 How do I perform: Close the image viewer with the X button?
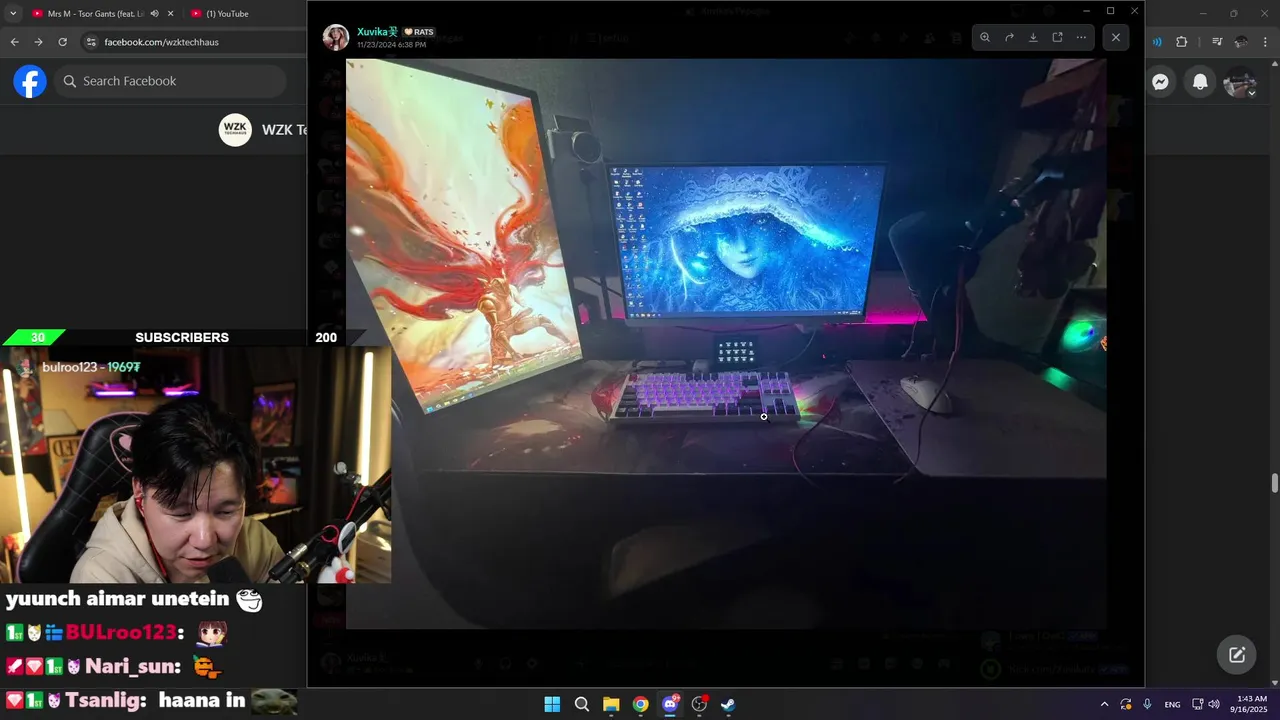pyautogui.click(x=1116, y=37)
